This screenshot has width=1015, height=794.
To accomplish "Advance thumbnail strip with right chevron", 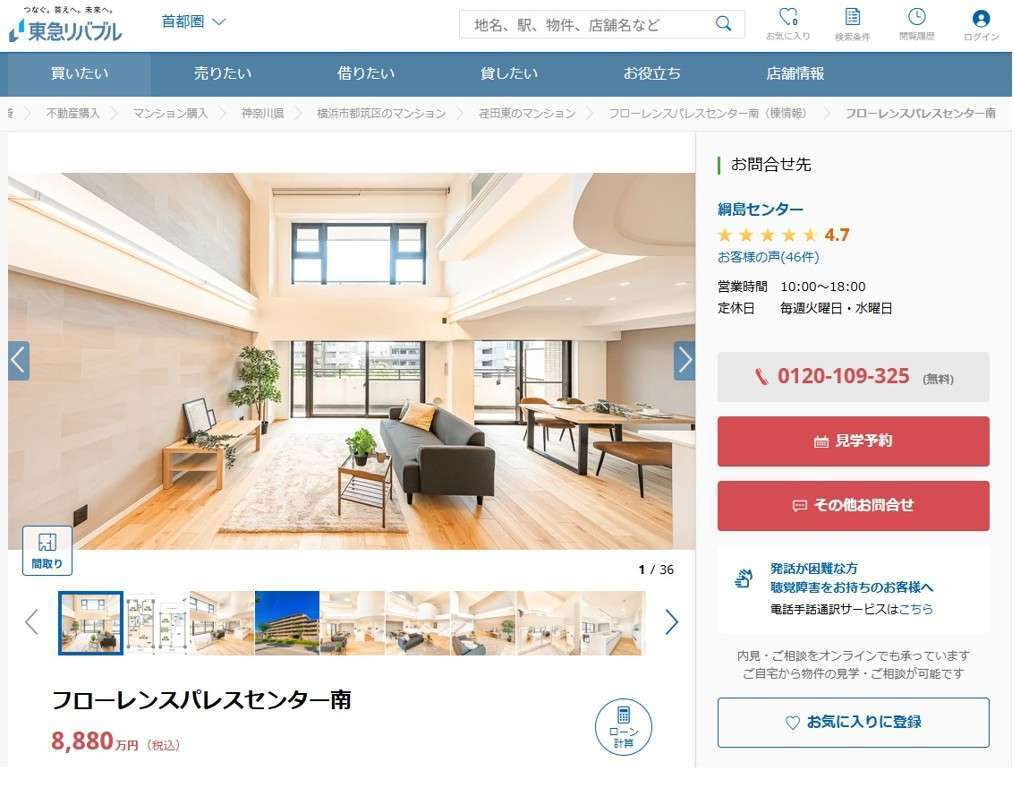I will pyautogui.click(x=671, y=623).
